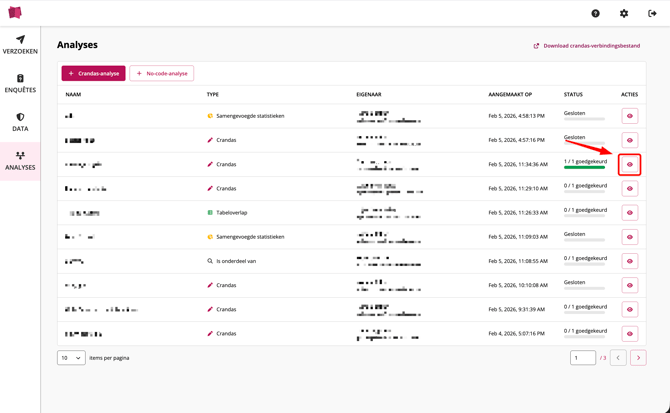Image resolution: width=670 pixels, height=413 pixels.
Task: Open the Data sidebar section
Action: coord(20,122)
